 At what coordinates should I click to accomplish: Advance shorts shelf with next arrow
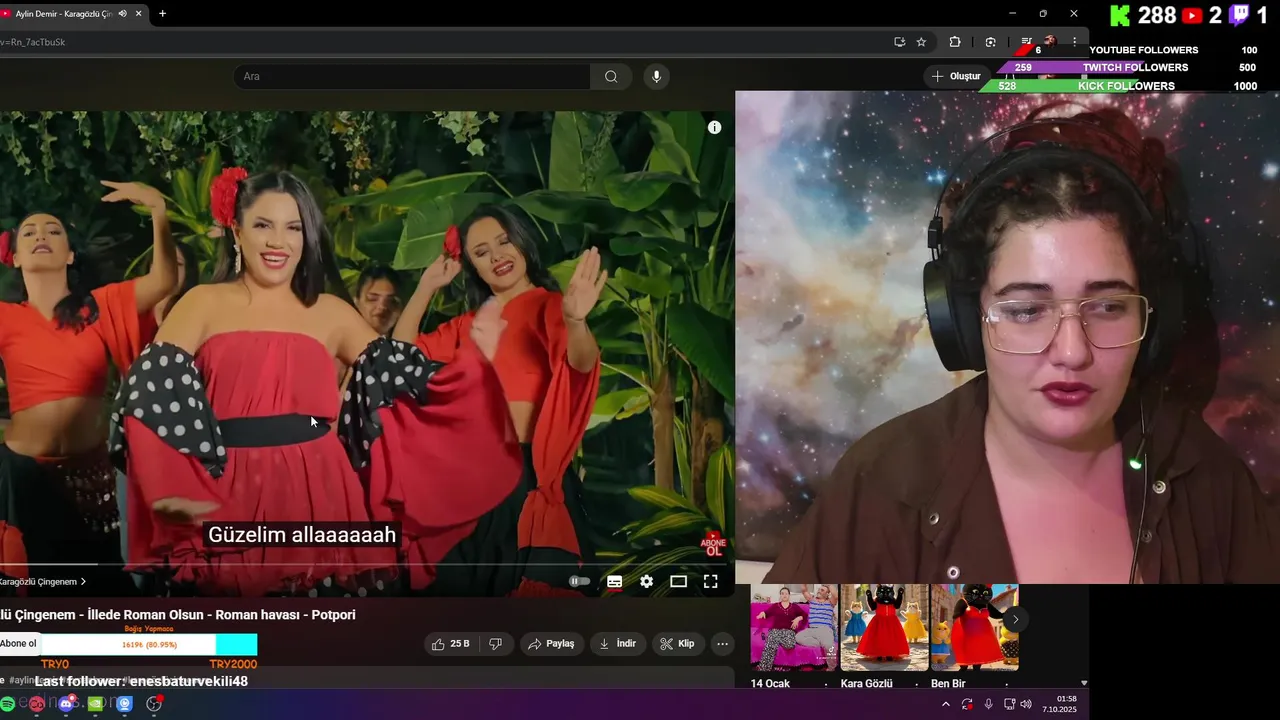1015,620
